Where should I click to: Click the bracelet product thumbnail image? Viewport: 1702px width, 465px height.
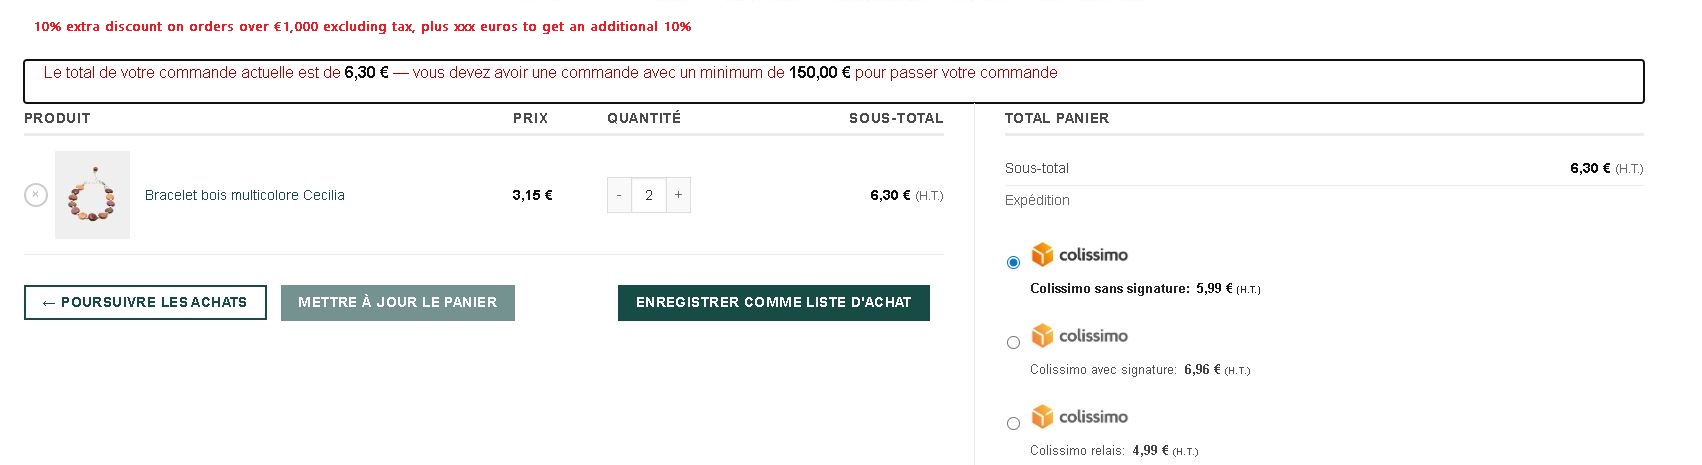tap(92, 195)
